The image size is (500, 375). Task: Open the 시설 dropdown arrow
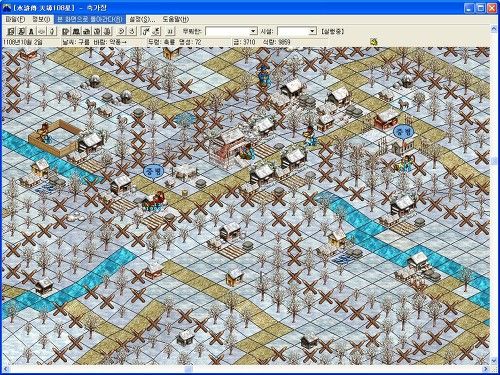pos(312,31)
